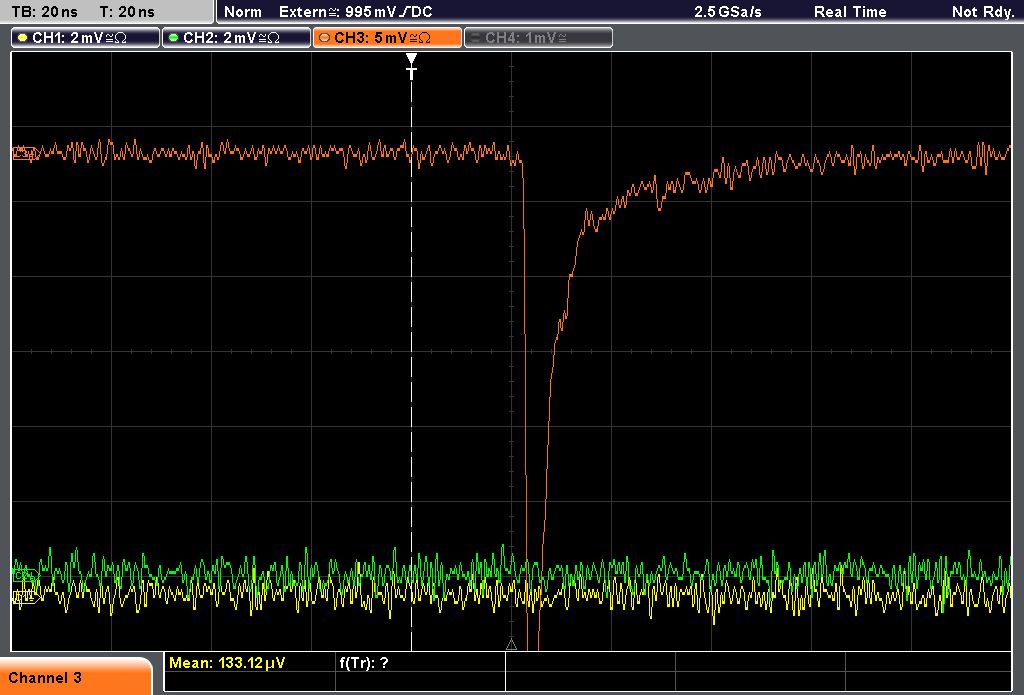Click the Mean: 133.12 µV measurement
1024x695 pixels.
pyautogui.click(x=227, y=662)
